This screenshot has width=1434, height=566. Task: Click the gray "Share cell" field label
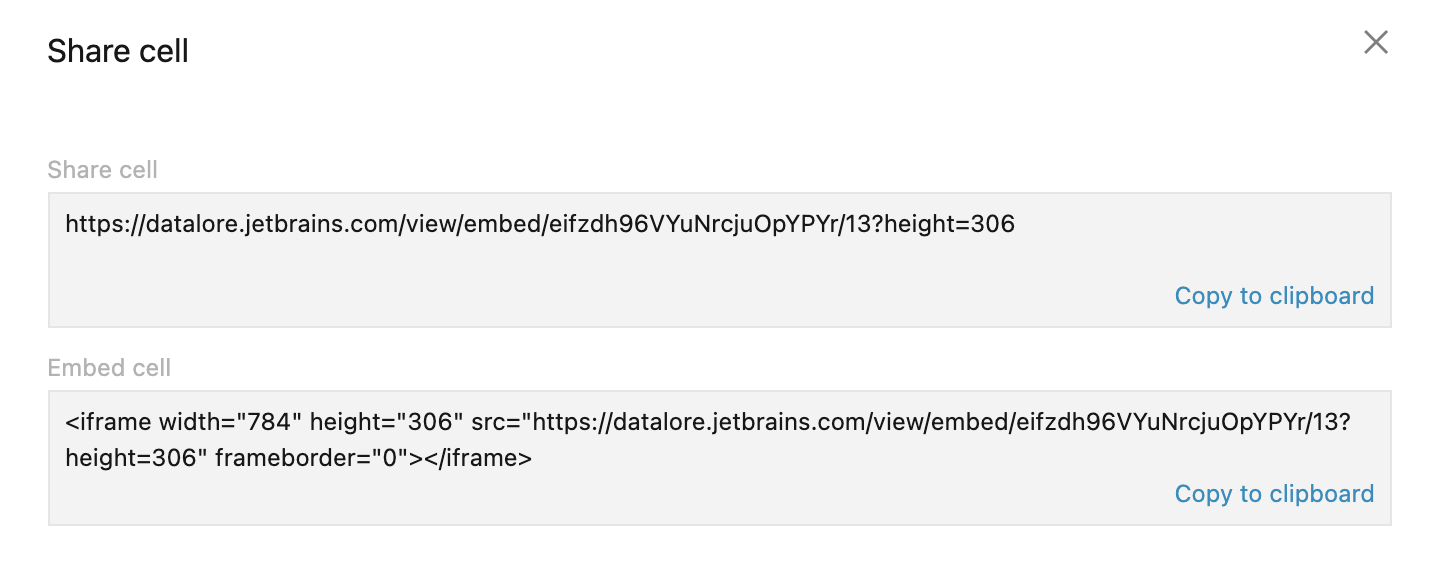(102, 170)
